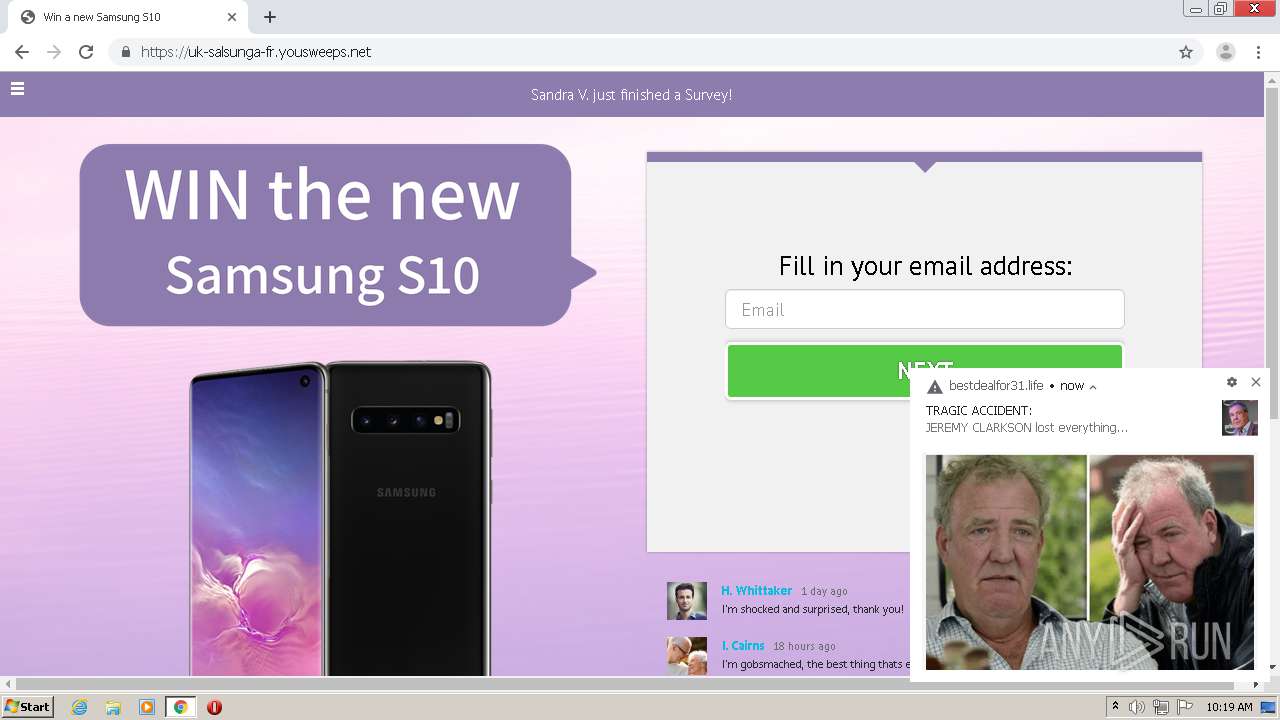This screenshot has height=720, width=1280.
Task: View site security lock info
Action: coord(125,52)
